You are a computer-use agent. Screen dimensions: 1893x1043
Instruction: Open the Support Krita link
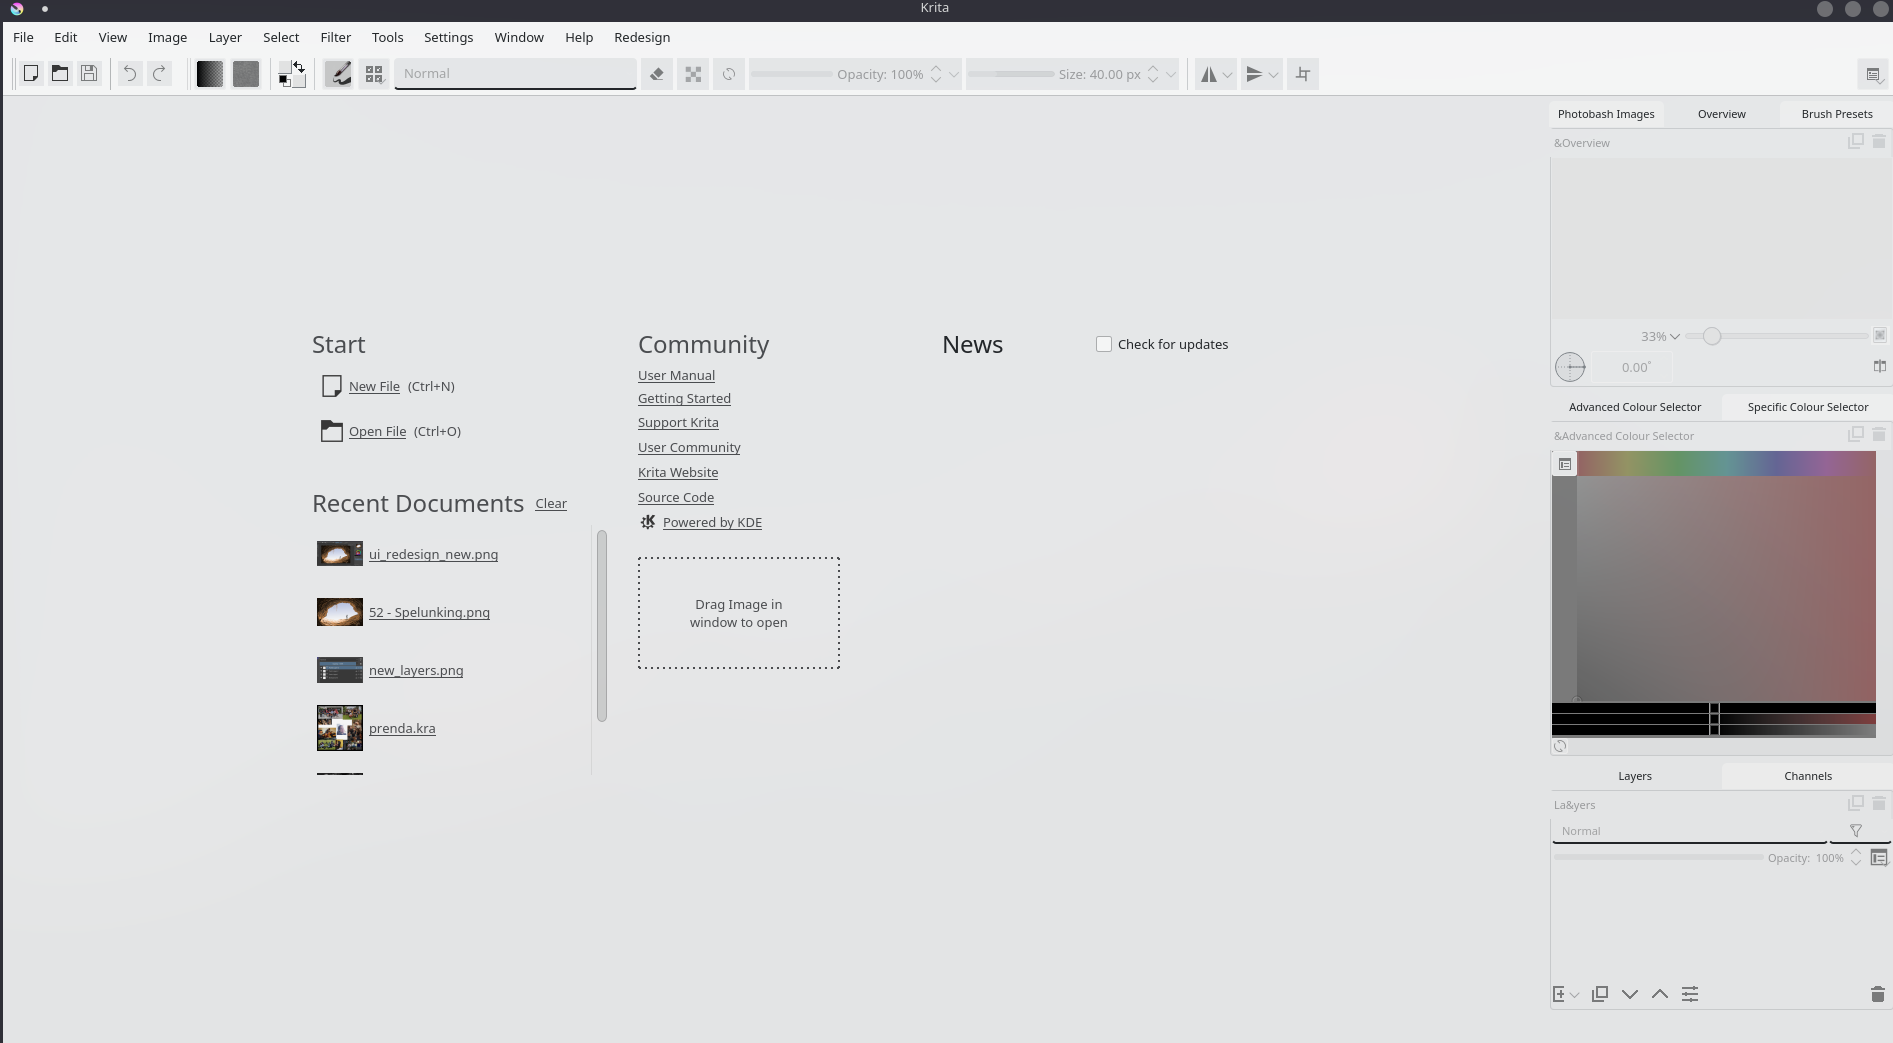click(678, 422)
